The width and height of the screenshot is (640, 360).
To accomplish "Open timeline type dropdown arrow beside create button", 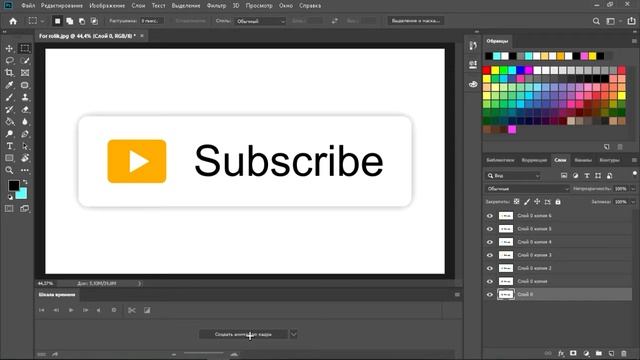I will pyautogui.click(x=293, y=334).
